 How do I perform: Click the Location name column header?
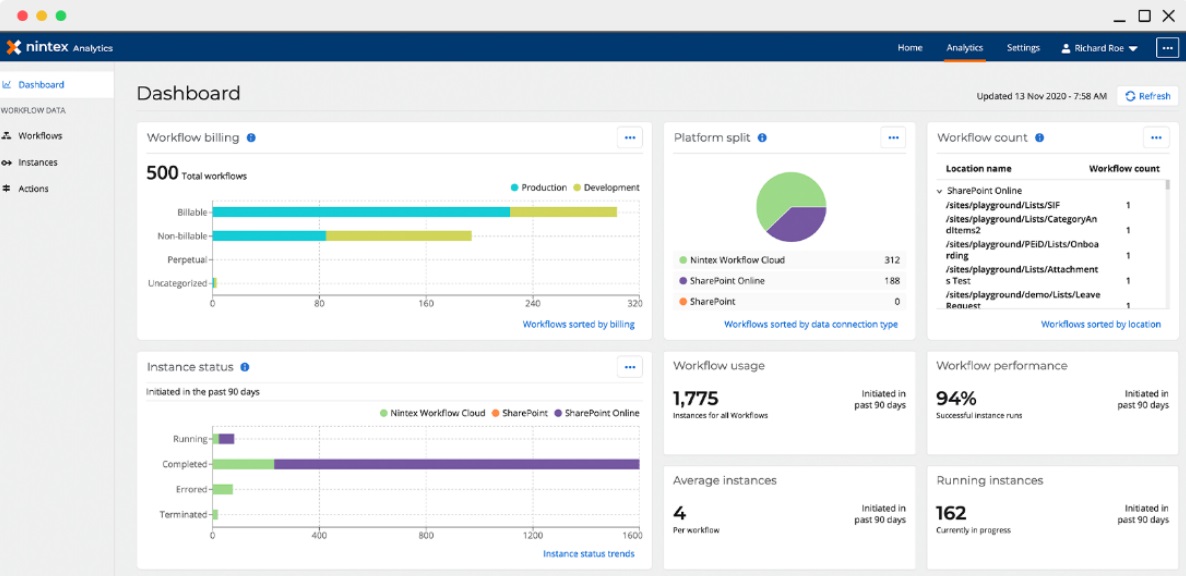pyautogui.click(x=979, y=169)
